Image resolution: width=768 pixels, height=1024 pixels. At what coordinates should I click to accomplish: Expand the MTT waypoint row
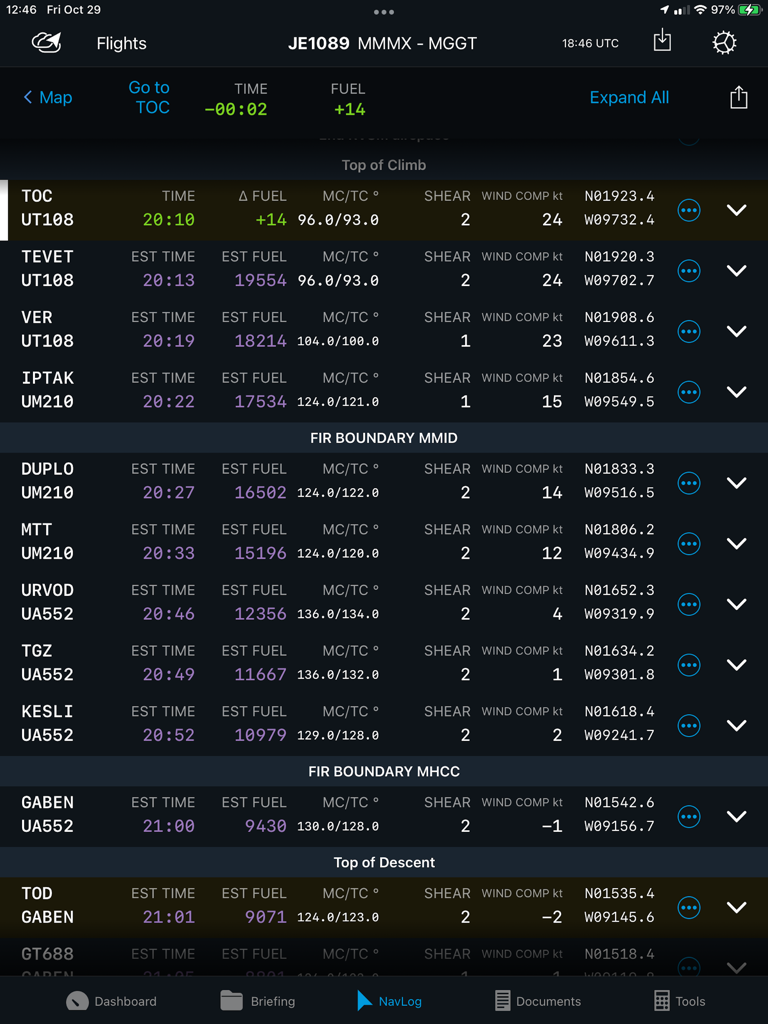(x=737, y=543)
